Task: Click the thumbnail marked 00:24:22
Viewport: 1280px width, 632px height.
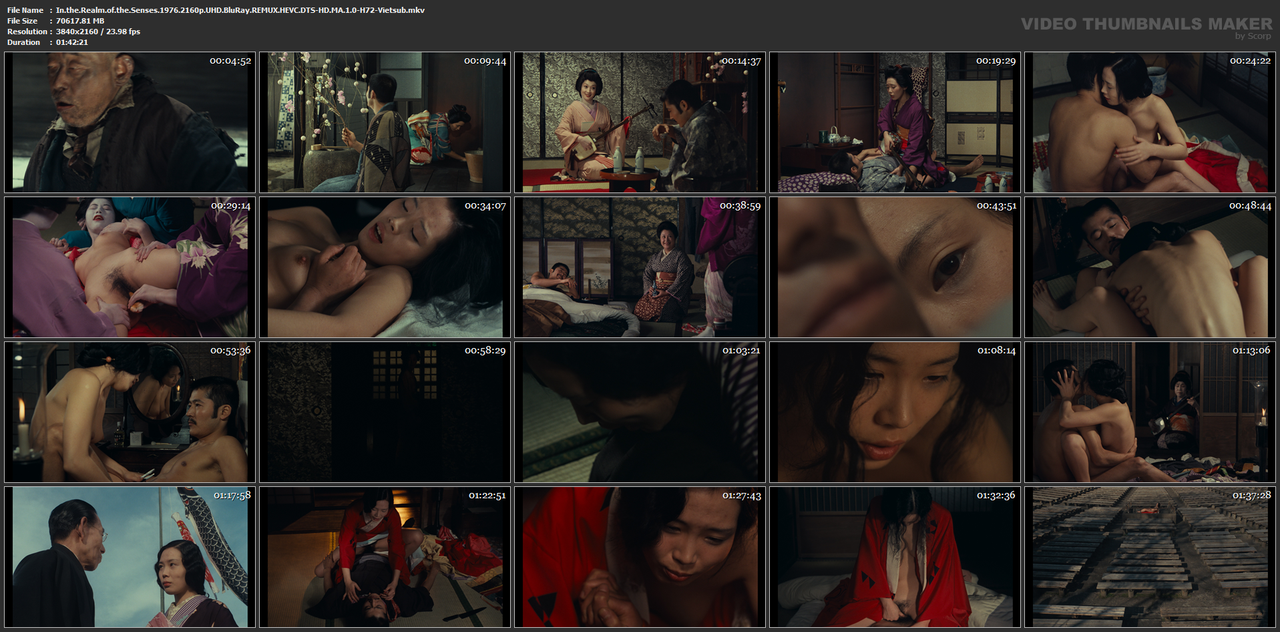Action: (x=1149, y=122)
